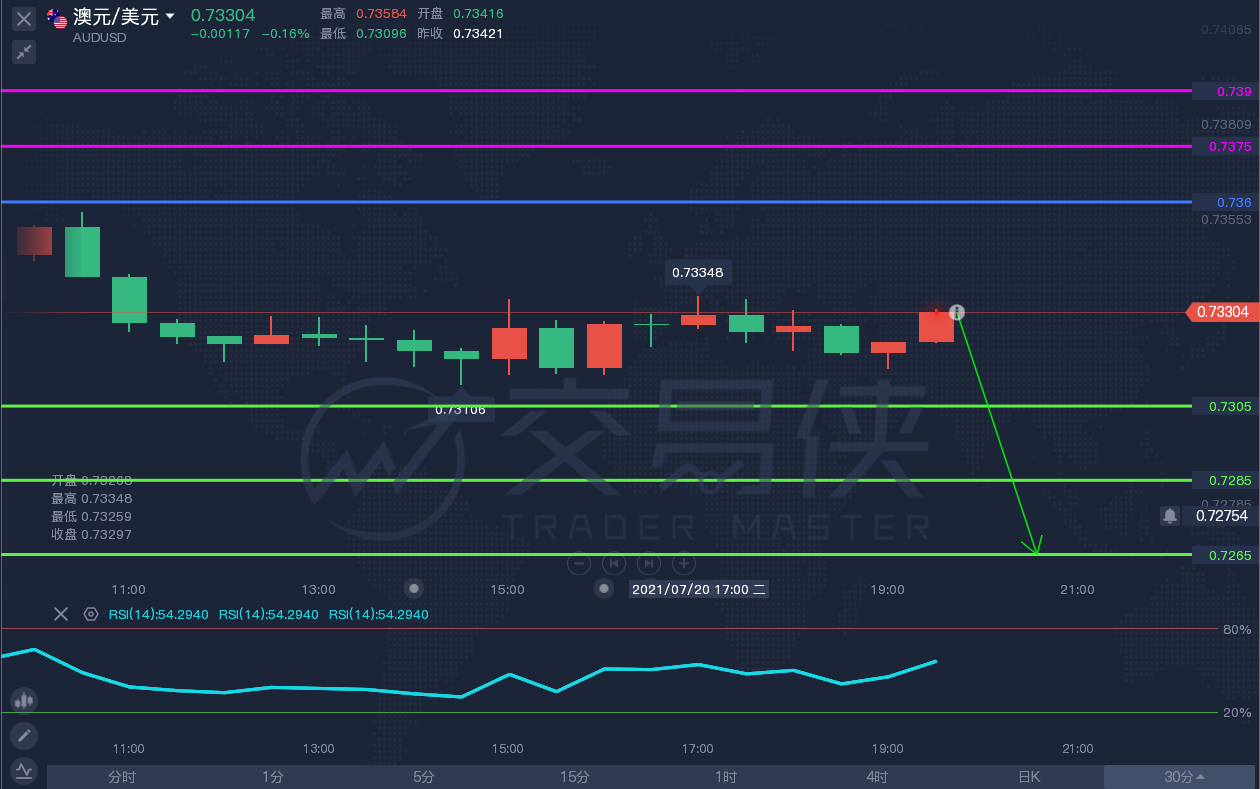The width and height of the screenshot is (1260, 789).
Task: Open the indicator line chart icon
Action: click(x=24, y=770)
